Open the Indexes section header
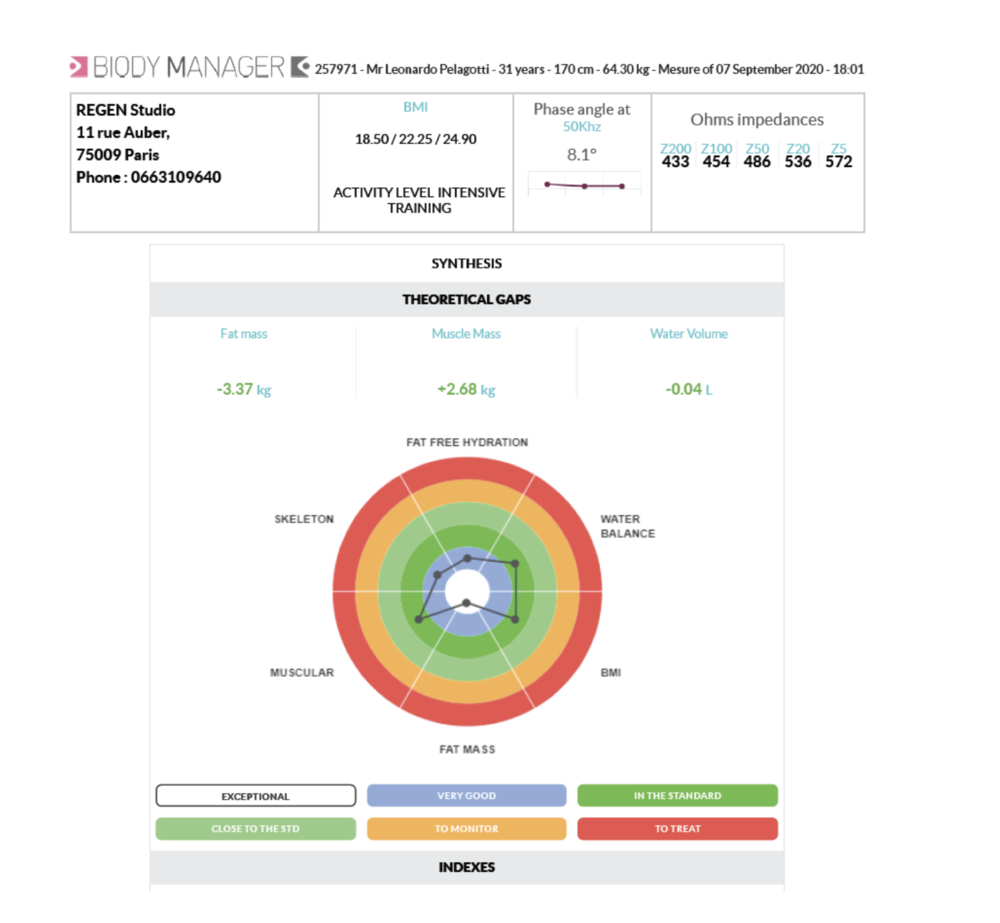1000x923 pixels. point(466,867)
